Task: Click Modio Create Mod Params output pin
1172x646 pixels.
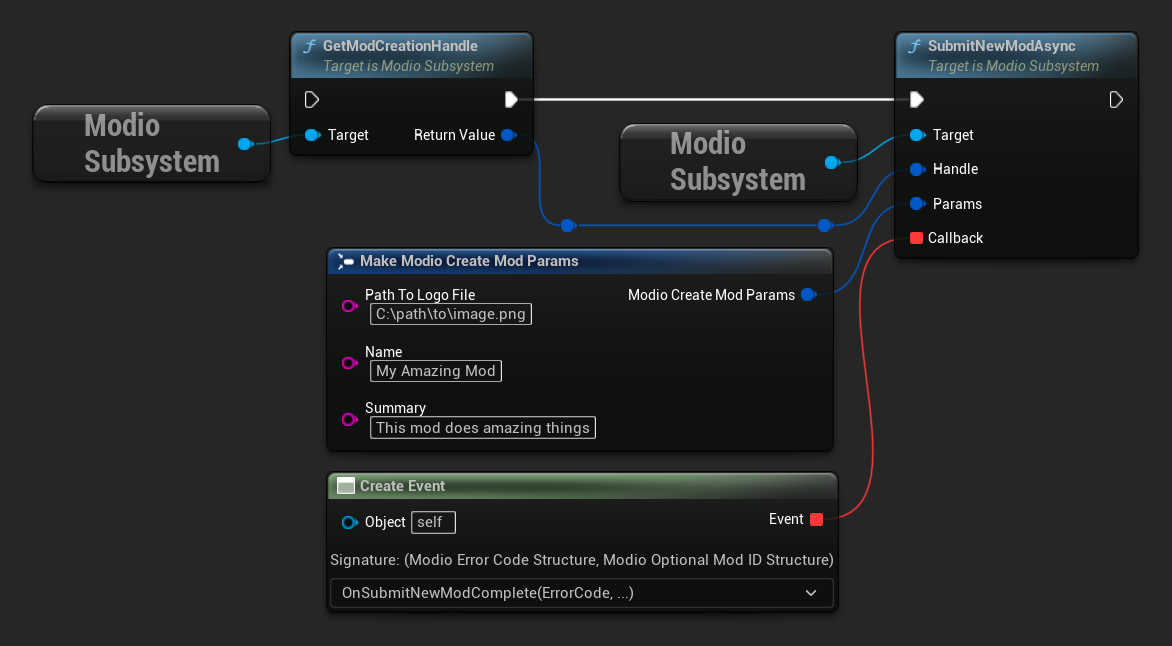Action: [808, 295]
